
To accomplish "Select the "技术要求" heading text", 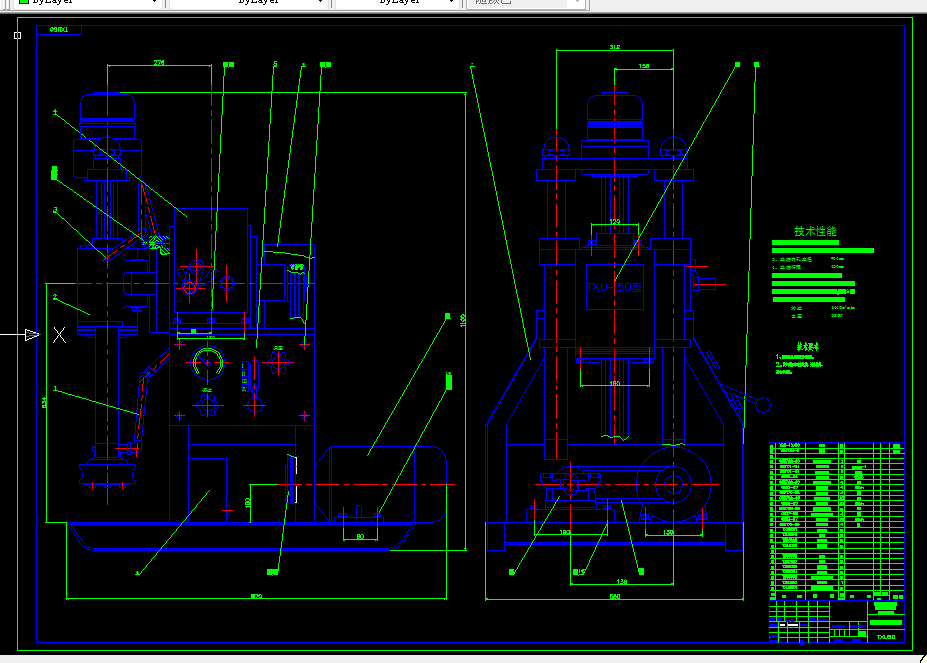I will click(807, 347).
